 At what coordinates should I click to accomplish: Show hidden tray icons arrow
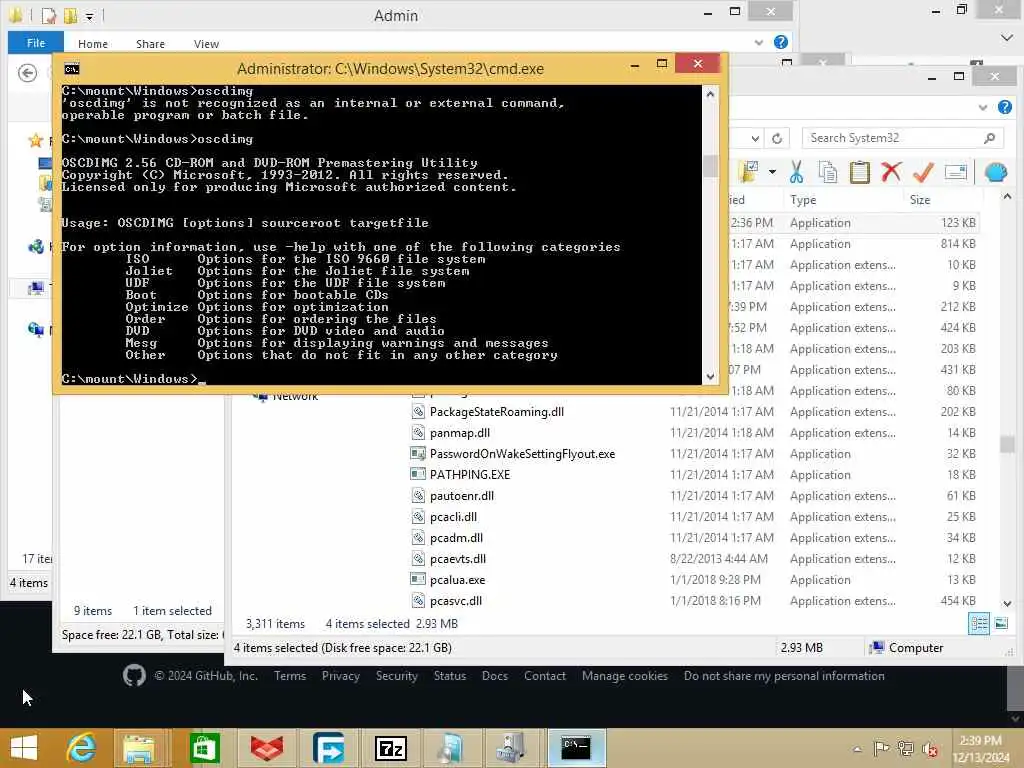point(857,749)
